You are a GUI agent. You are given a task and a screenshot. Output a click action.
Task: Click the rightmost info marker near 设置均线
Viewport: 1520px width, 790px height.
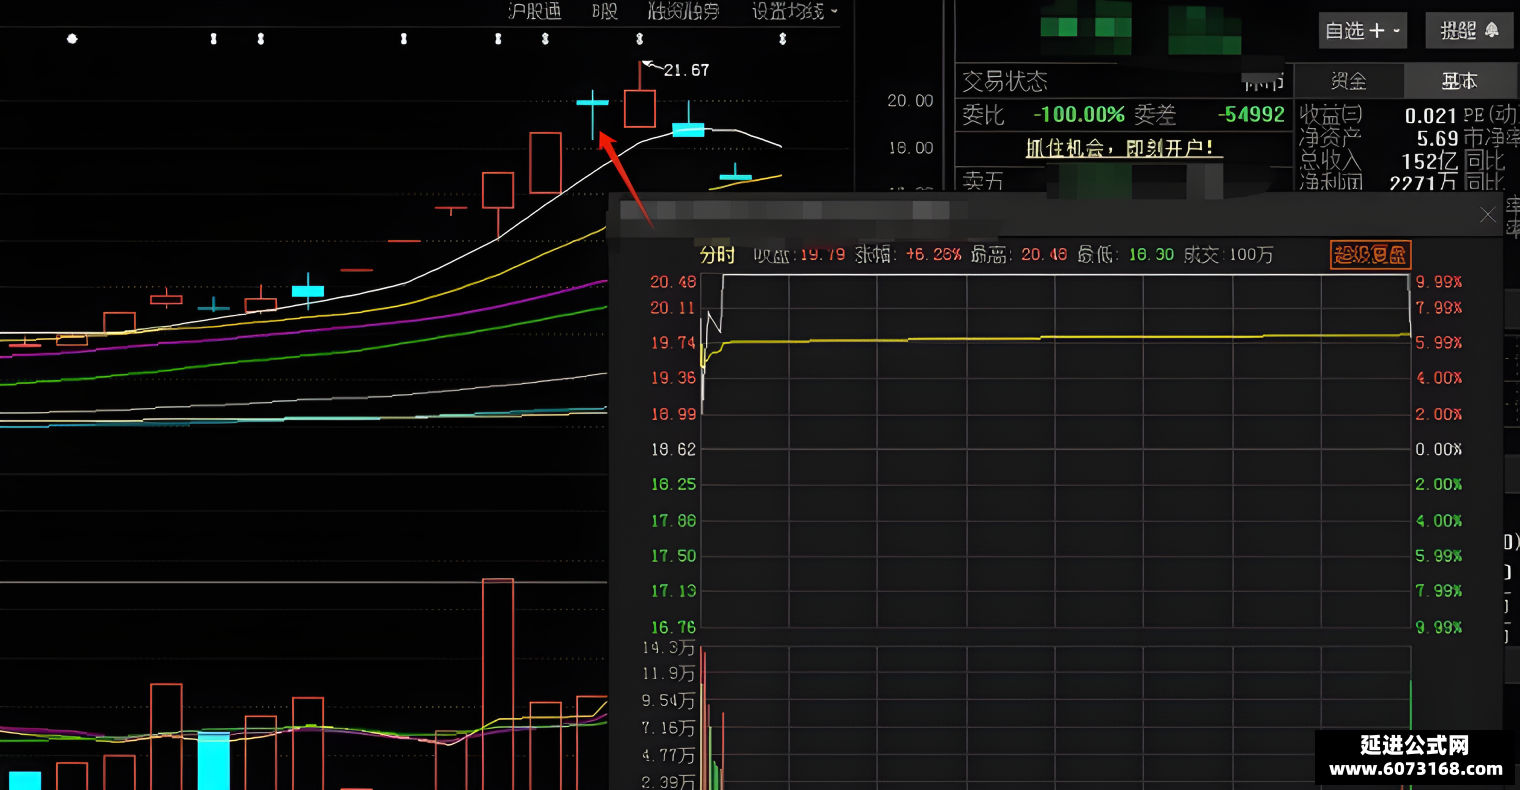(783, 39)
